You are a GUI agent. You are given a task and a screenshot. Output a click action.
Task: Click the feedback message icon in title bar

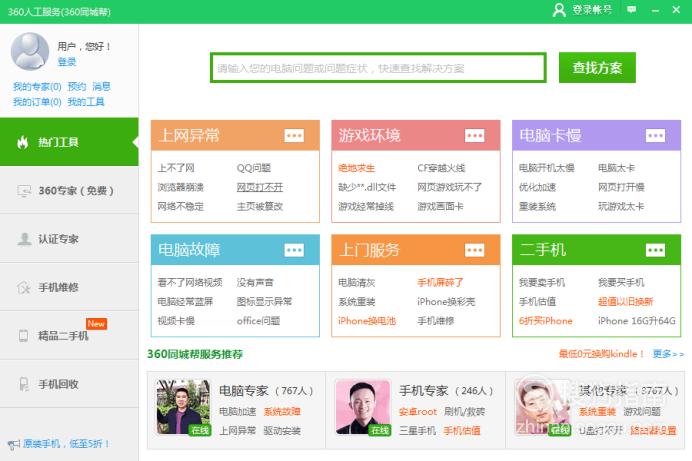click(x=632, y=9)
